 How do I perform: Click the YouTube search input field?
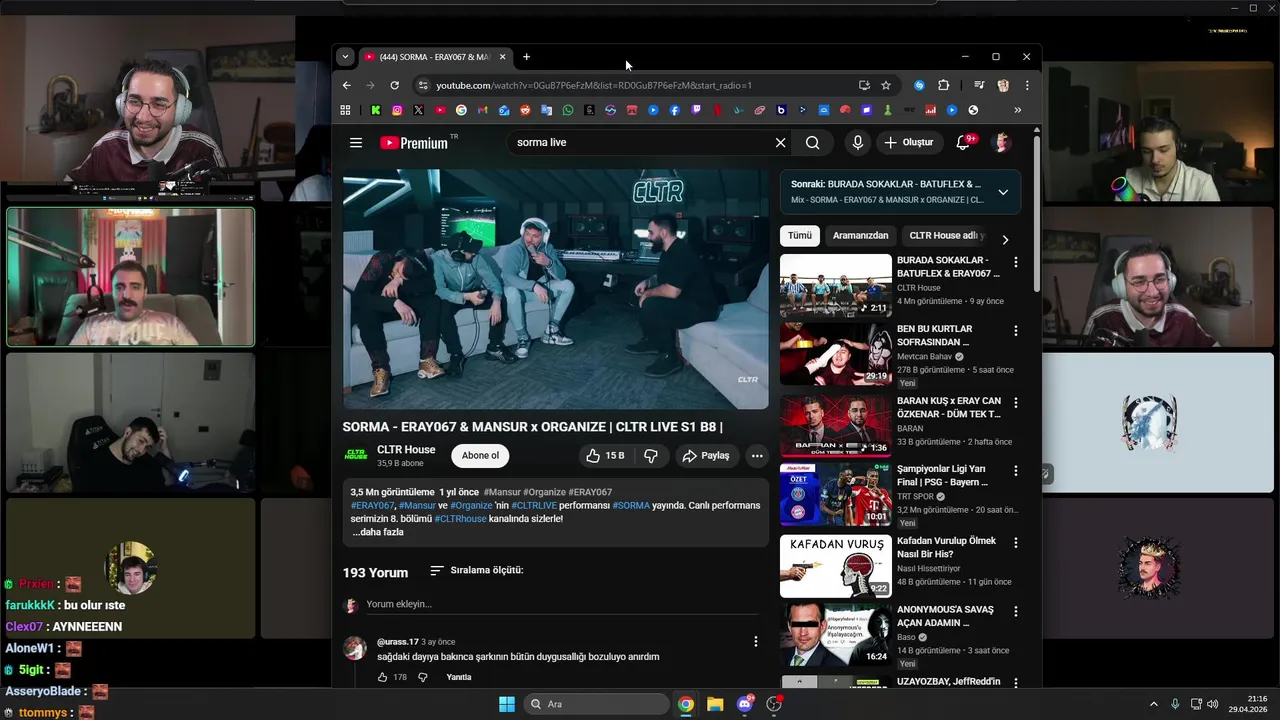pos(640,143)
